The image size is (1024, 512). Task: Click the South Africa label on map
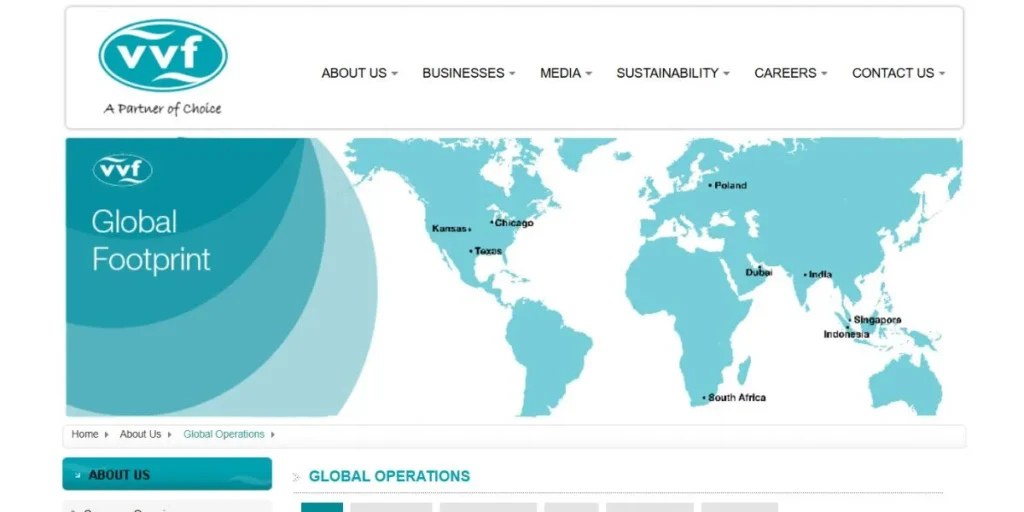pos(737,397)
